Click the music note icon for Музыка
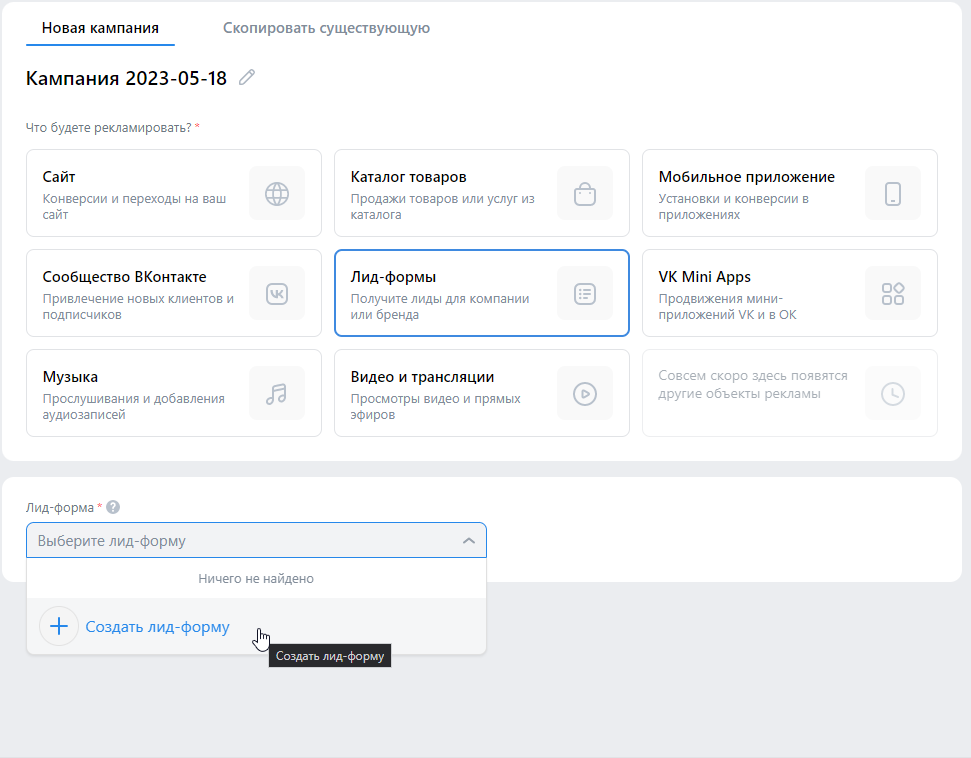 277,394
